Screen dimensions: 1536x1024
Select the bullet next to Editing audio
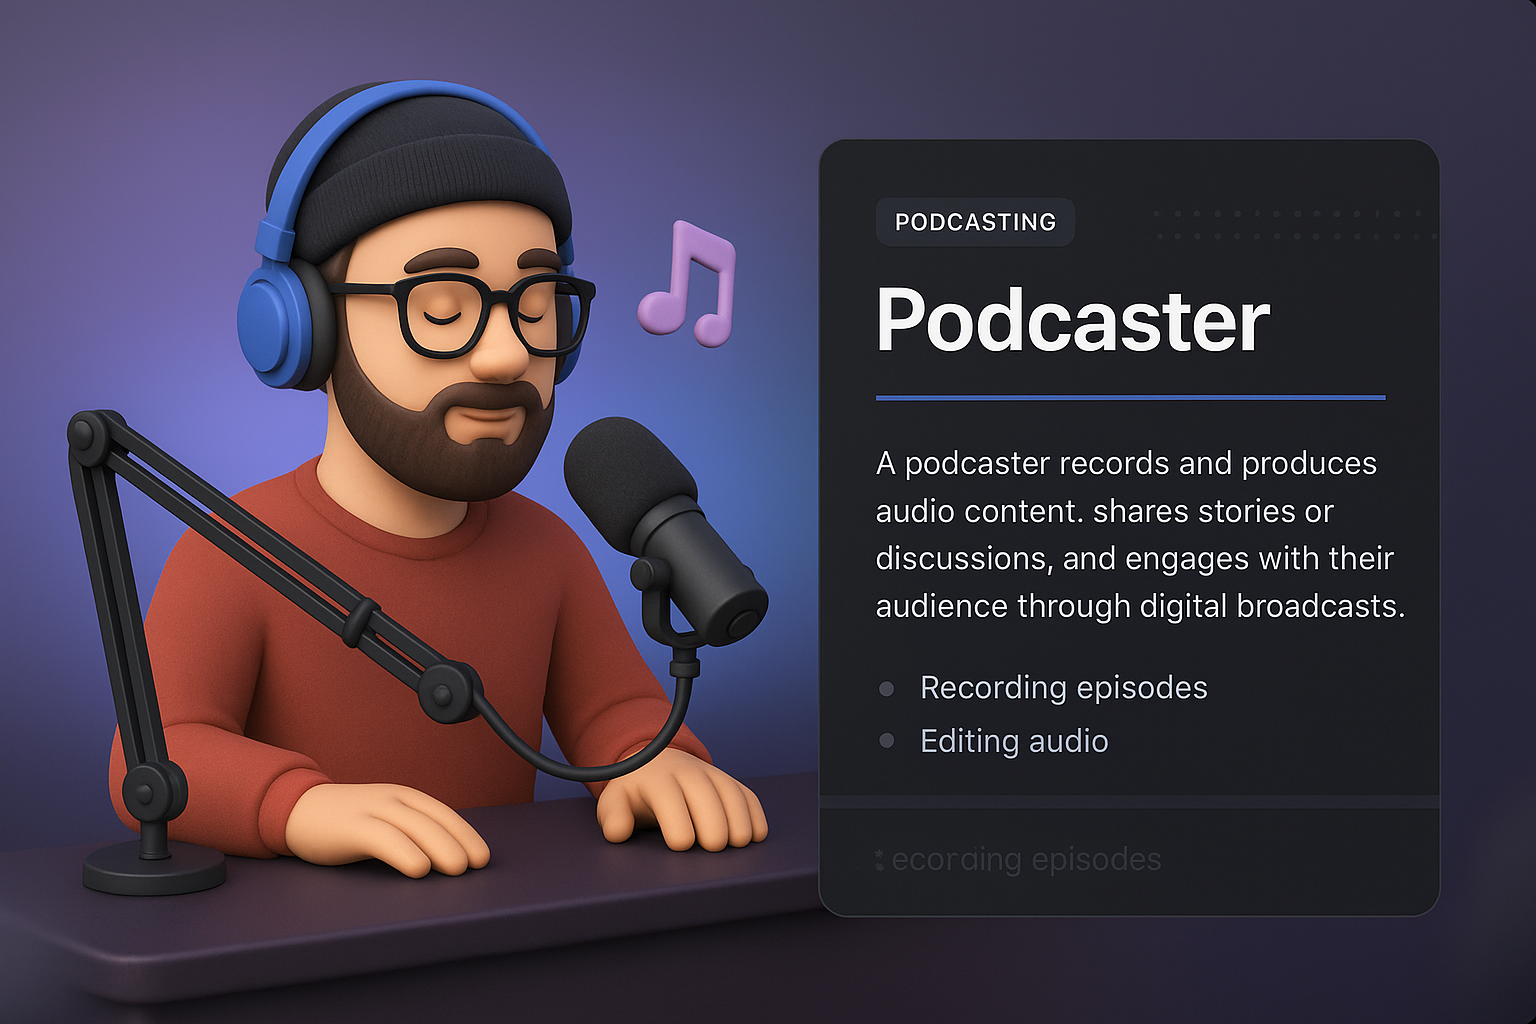[x=886, y=741]
